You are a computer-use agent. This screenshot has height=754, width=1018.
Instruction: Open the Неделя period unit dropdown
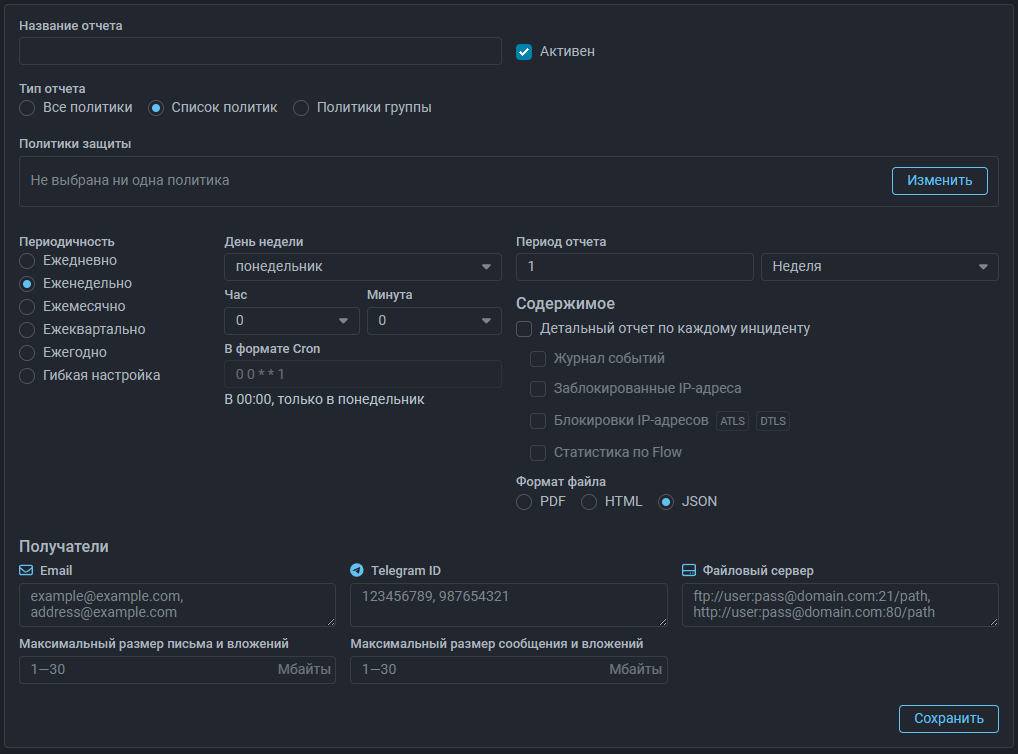coord(879,267)
